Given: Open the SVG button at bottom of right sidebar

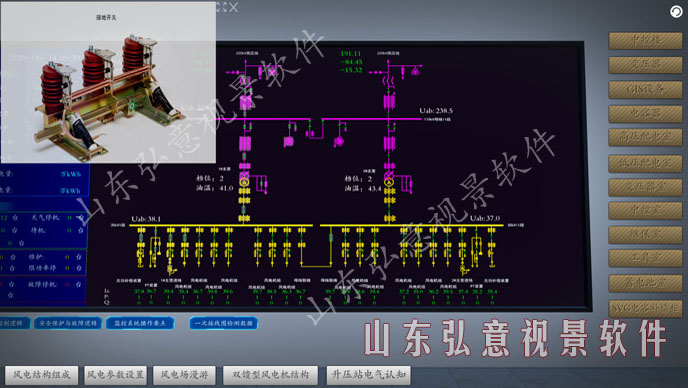Looking at the screenshot, I should click(x=645, y=309).
